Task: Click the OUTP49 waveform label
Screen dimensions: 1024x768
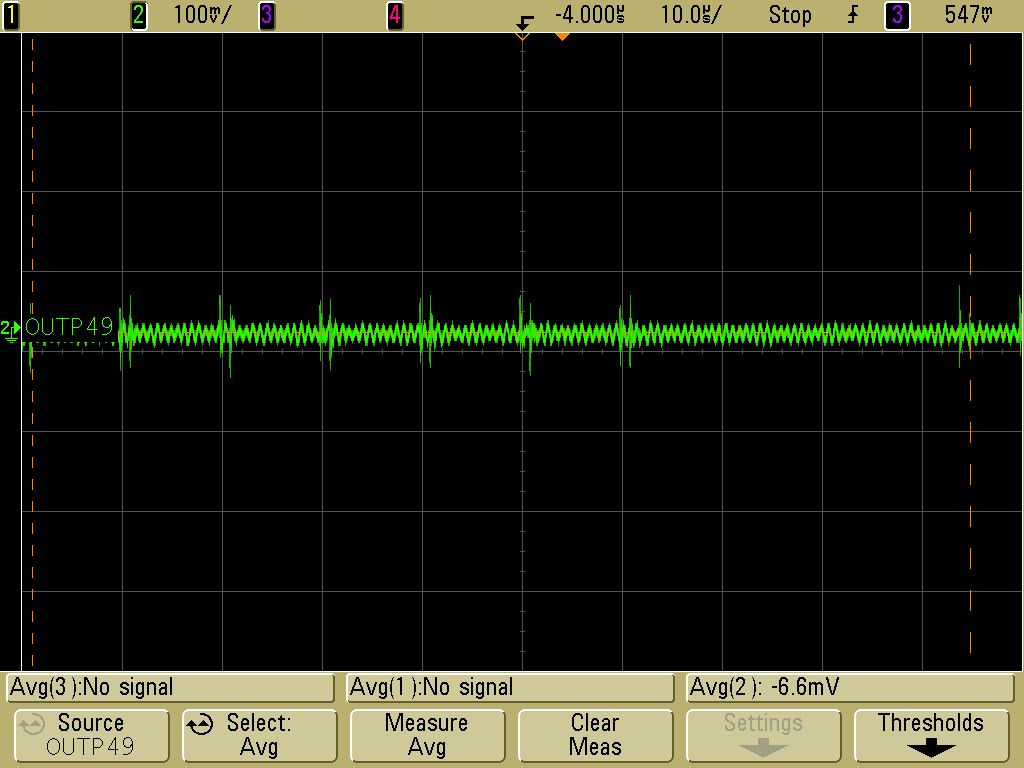Action: (69, 327)
